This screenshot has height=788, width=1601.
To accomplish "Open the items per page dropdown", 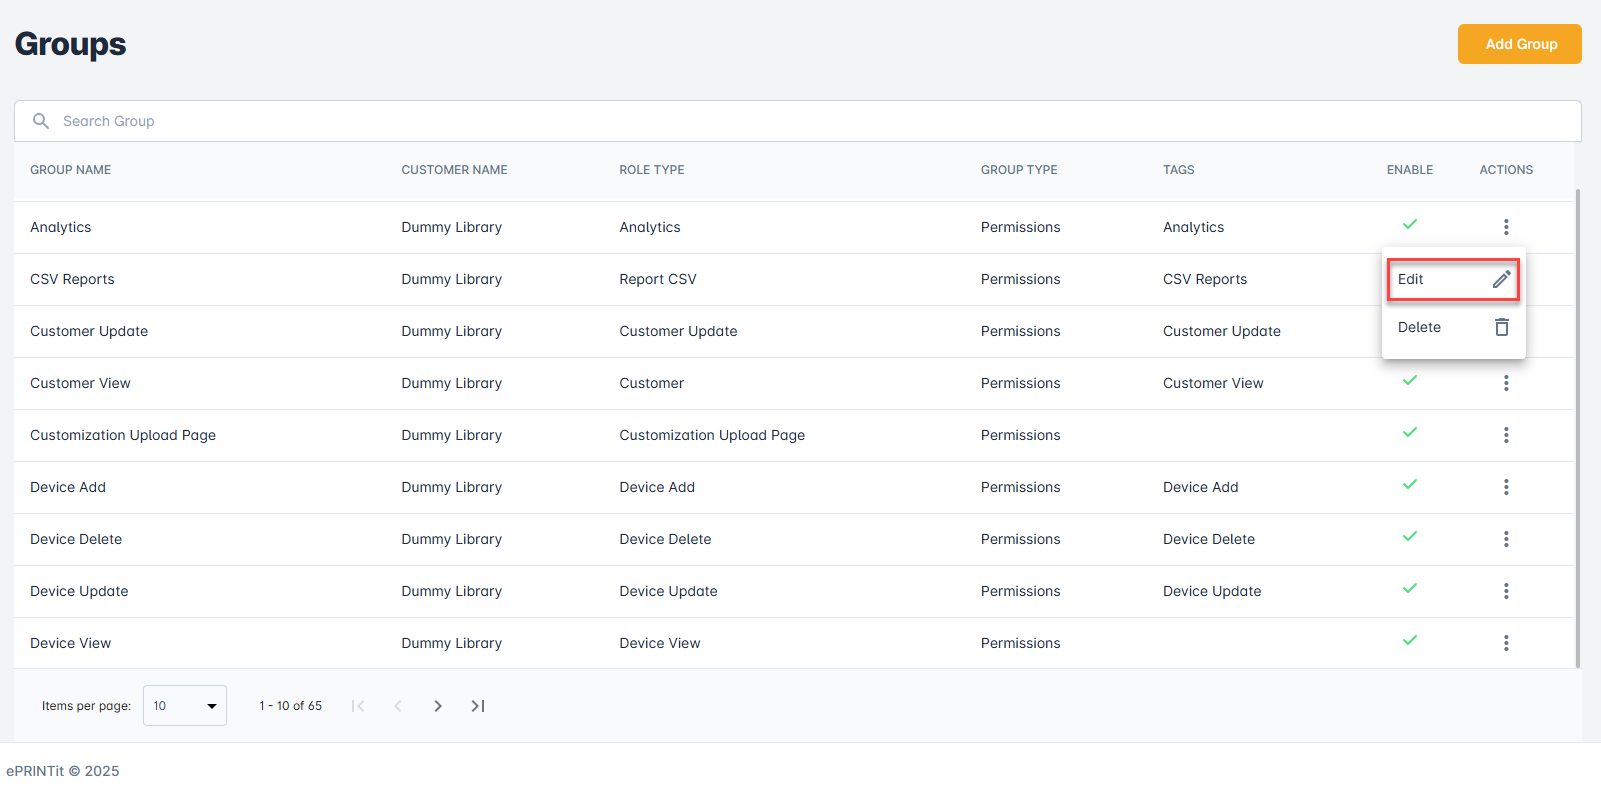I will (x=185, y=706).
